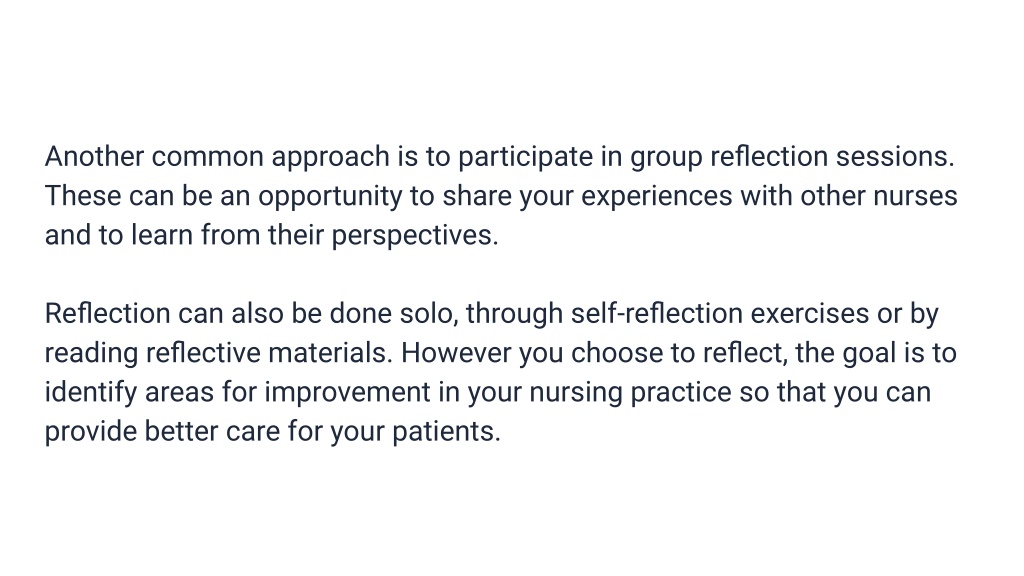
Task: Click the word "Another" in the text
Action: pyautogui.click(x=94, y=157)
